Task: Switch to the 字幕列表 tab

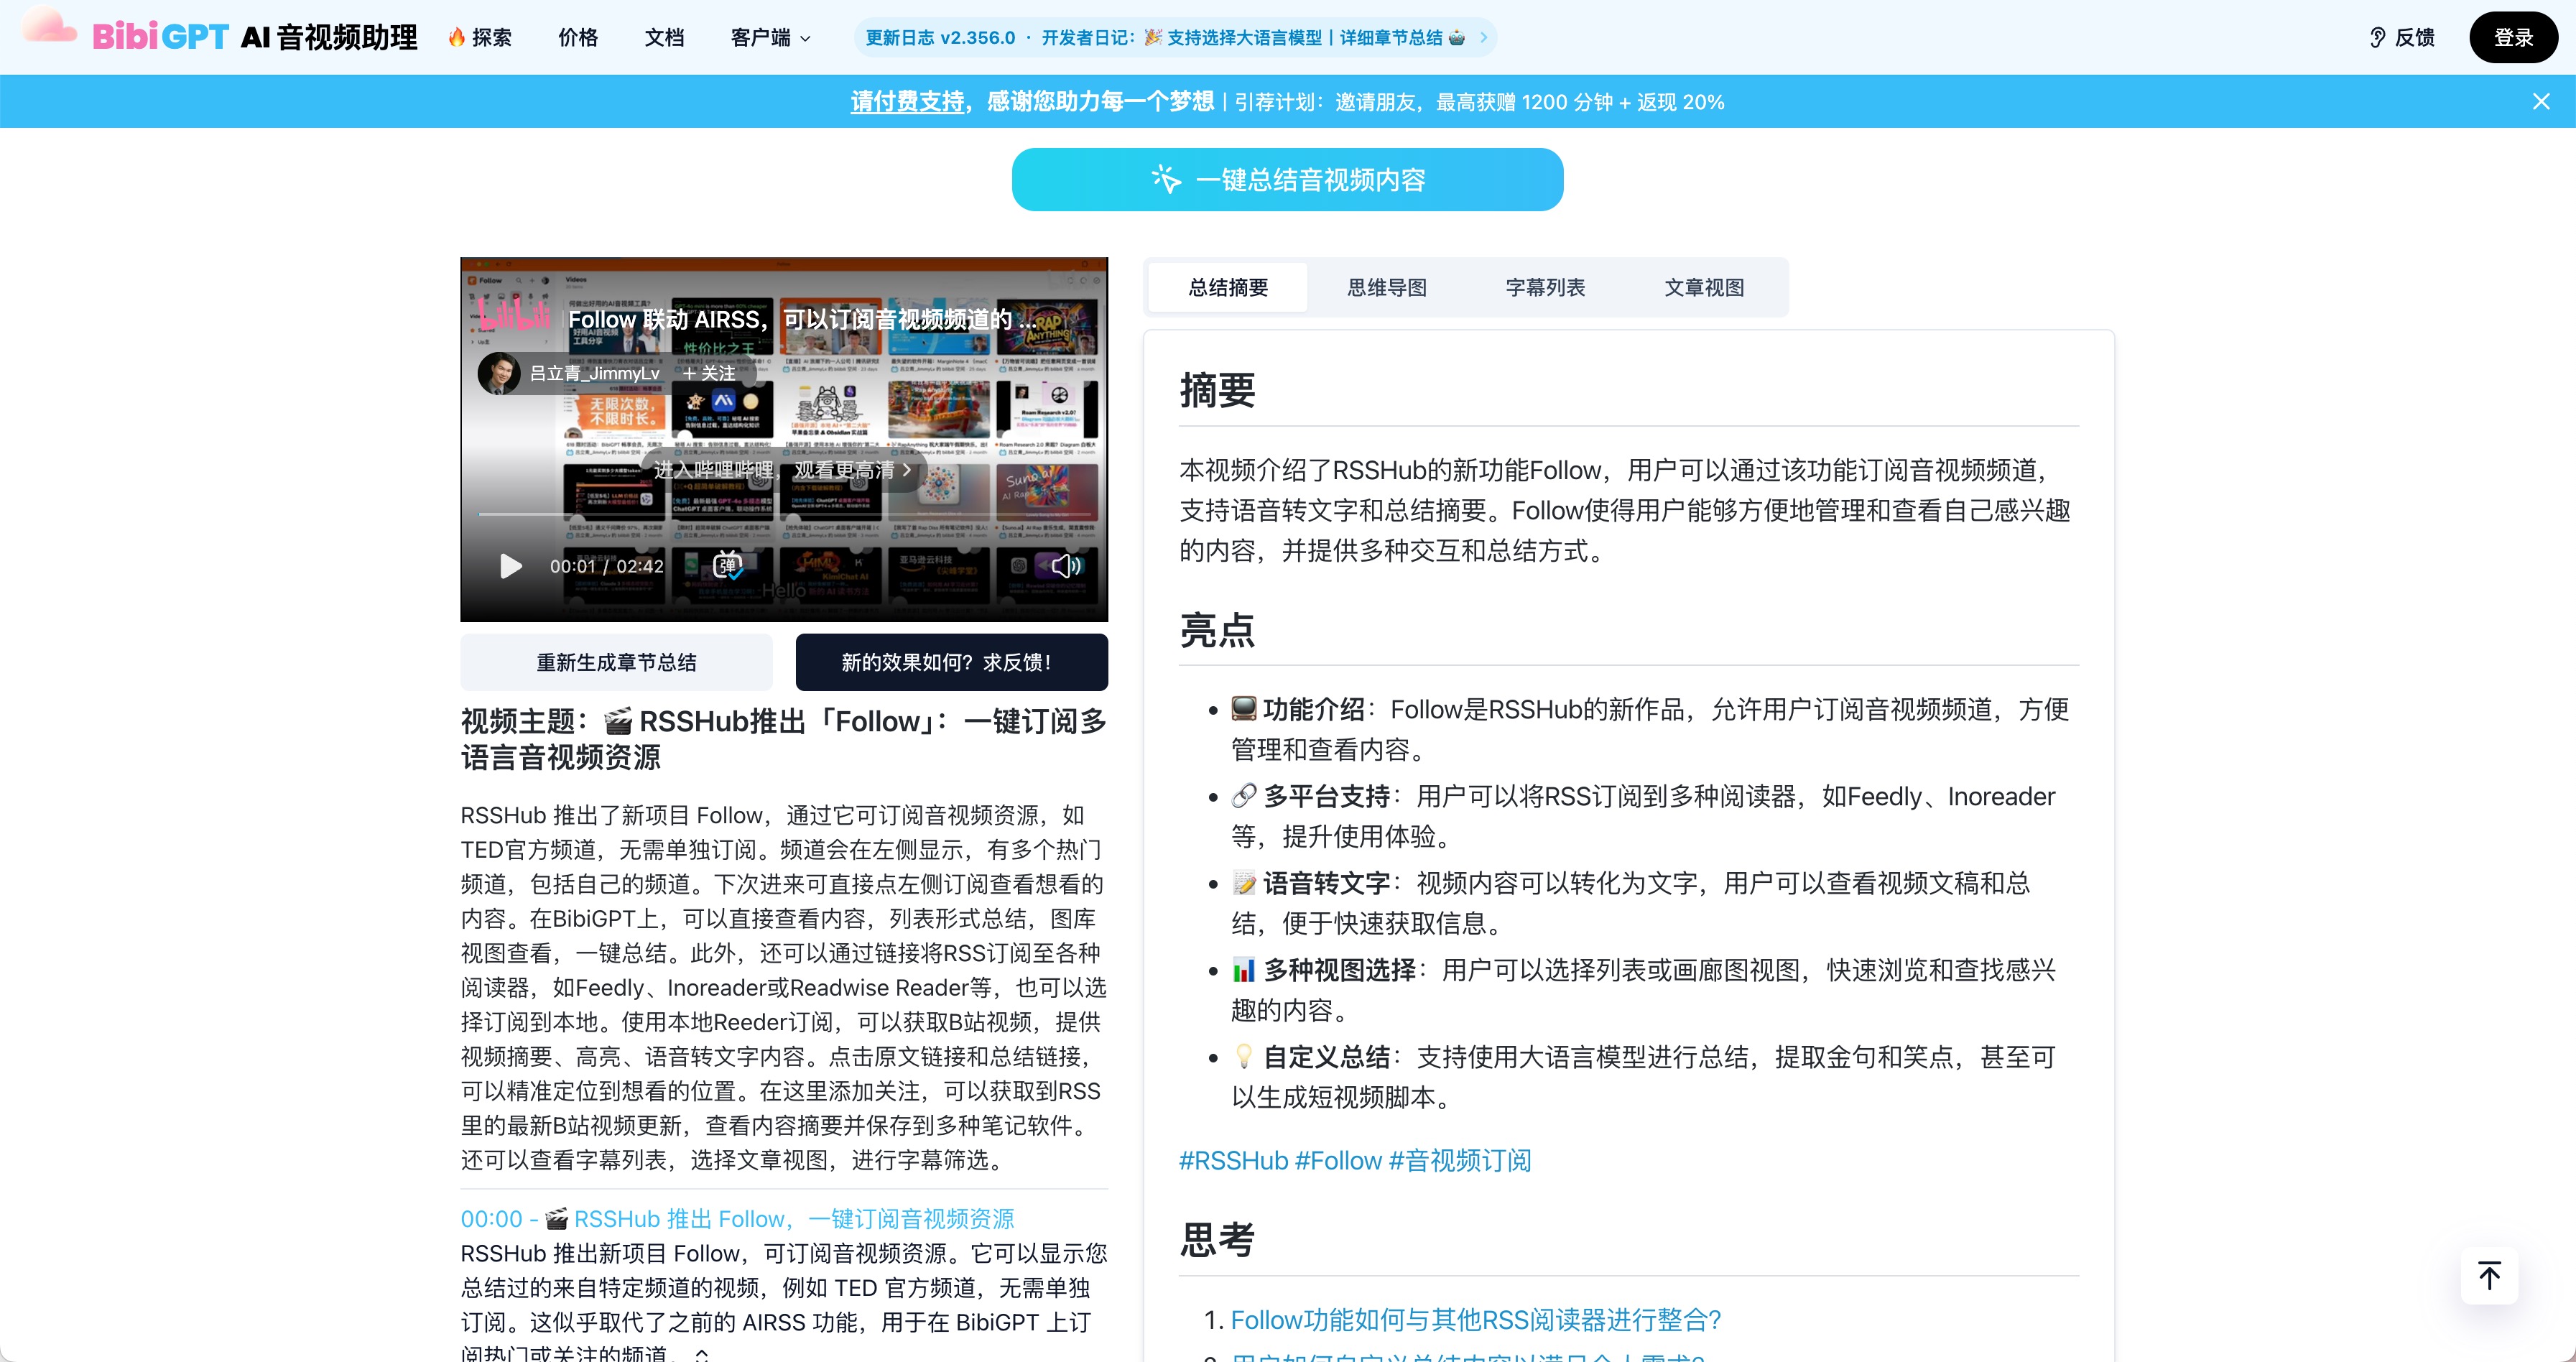Action: tap(1545, 288)
